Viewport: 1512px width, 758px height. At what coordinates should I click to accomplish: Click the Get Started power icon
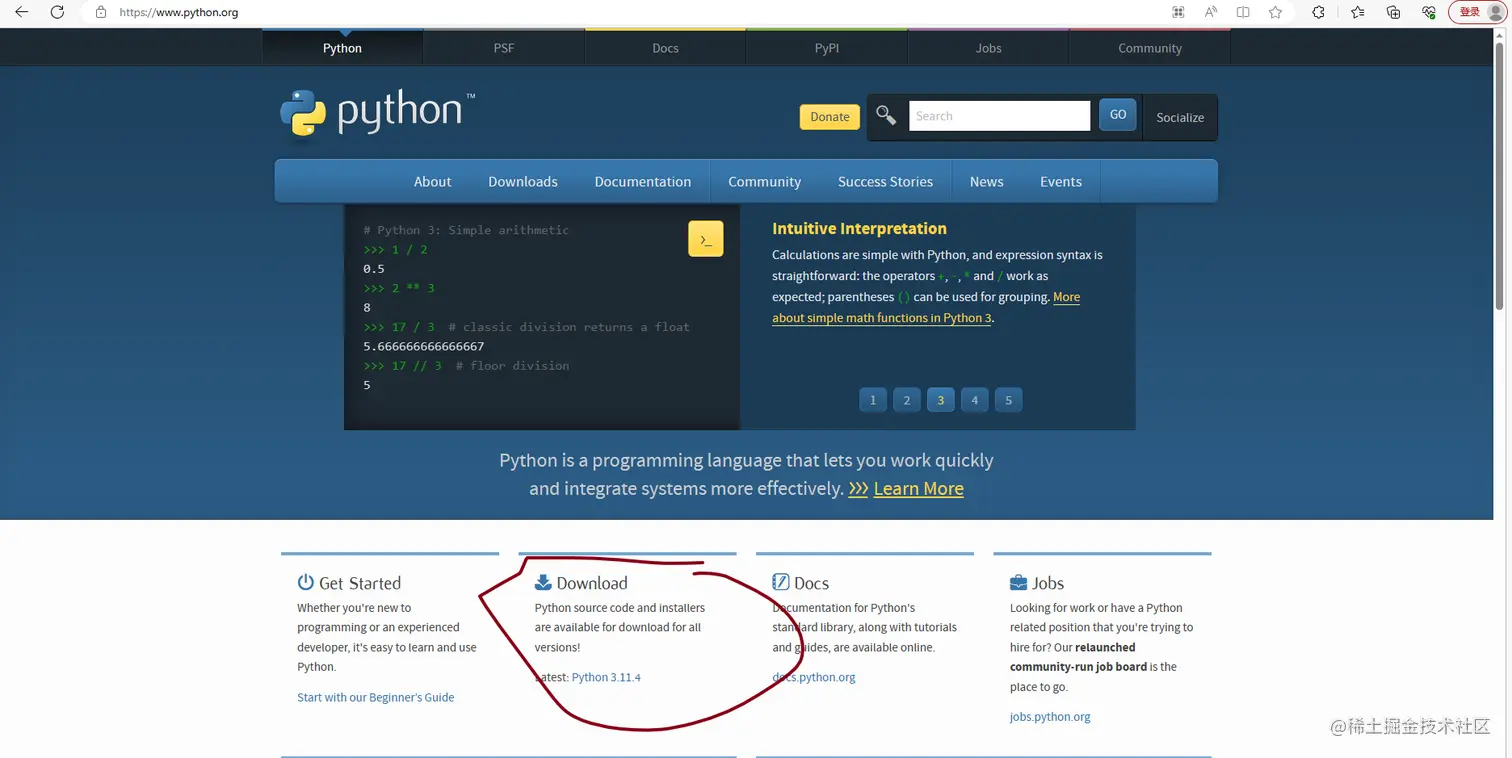[305, 582]
